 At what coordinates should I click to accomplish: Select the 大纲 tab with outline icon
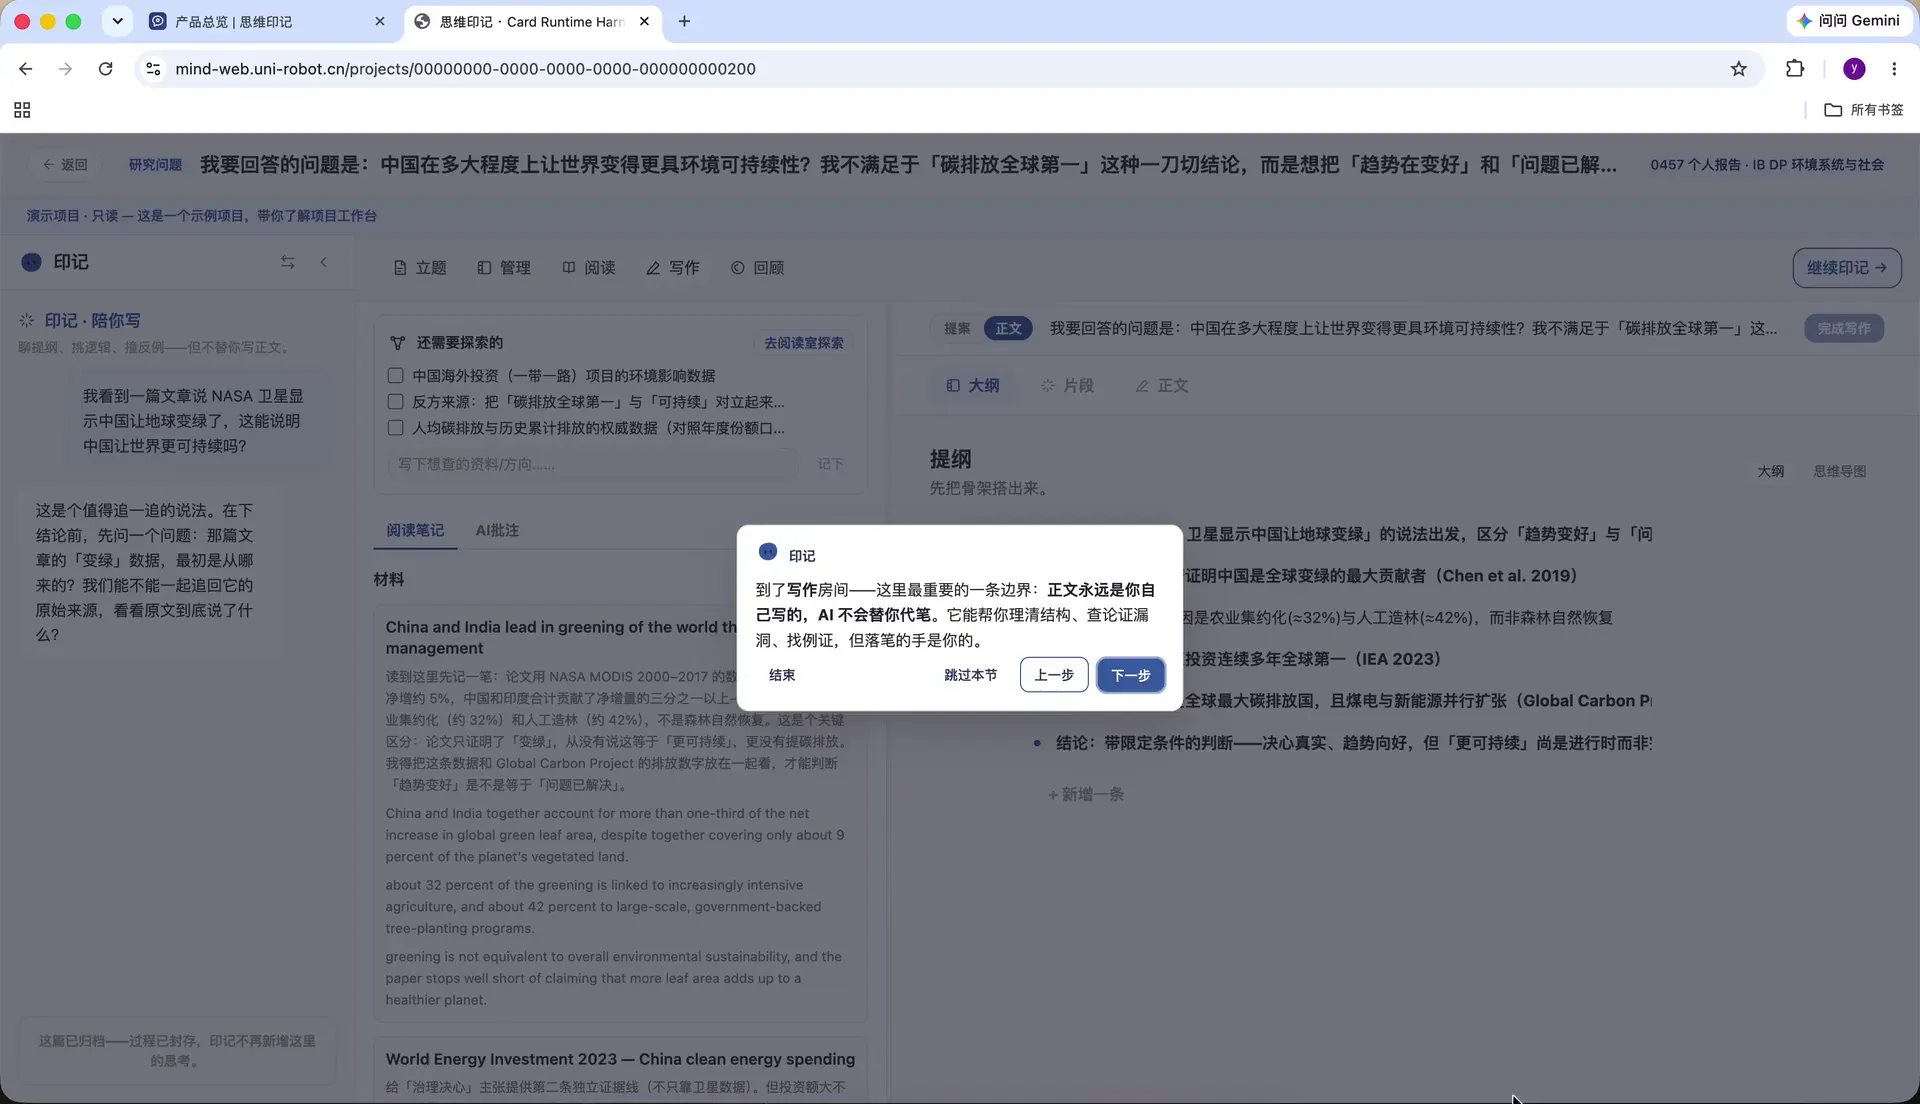coord(973,385)
